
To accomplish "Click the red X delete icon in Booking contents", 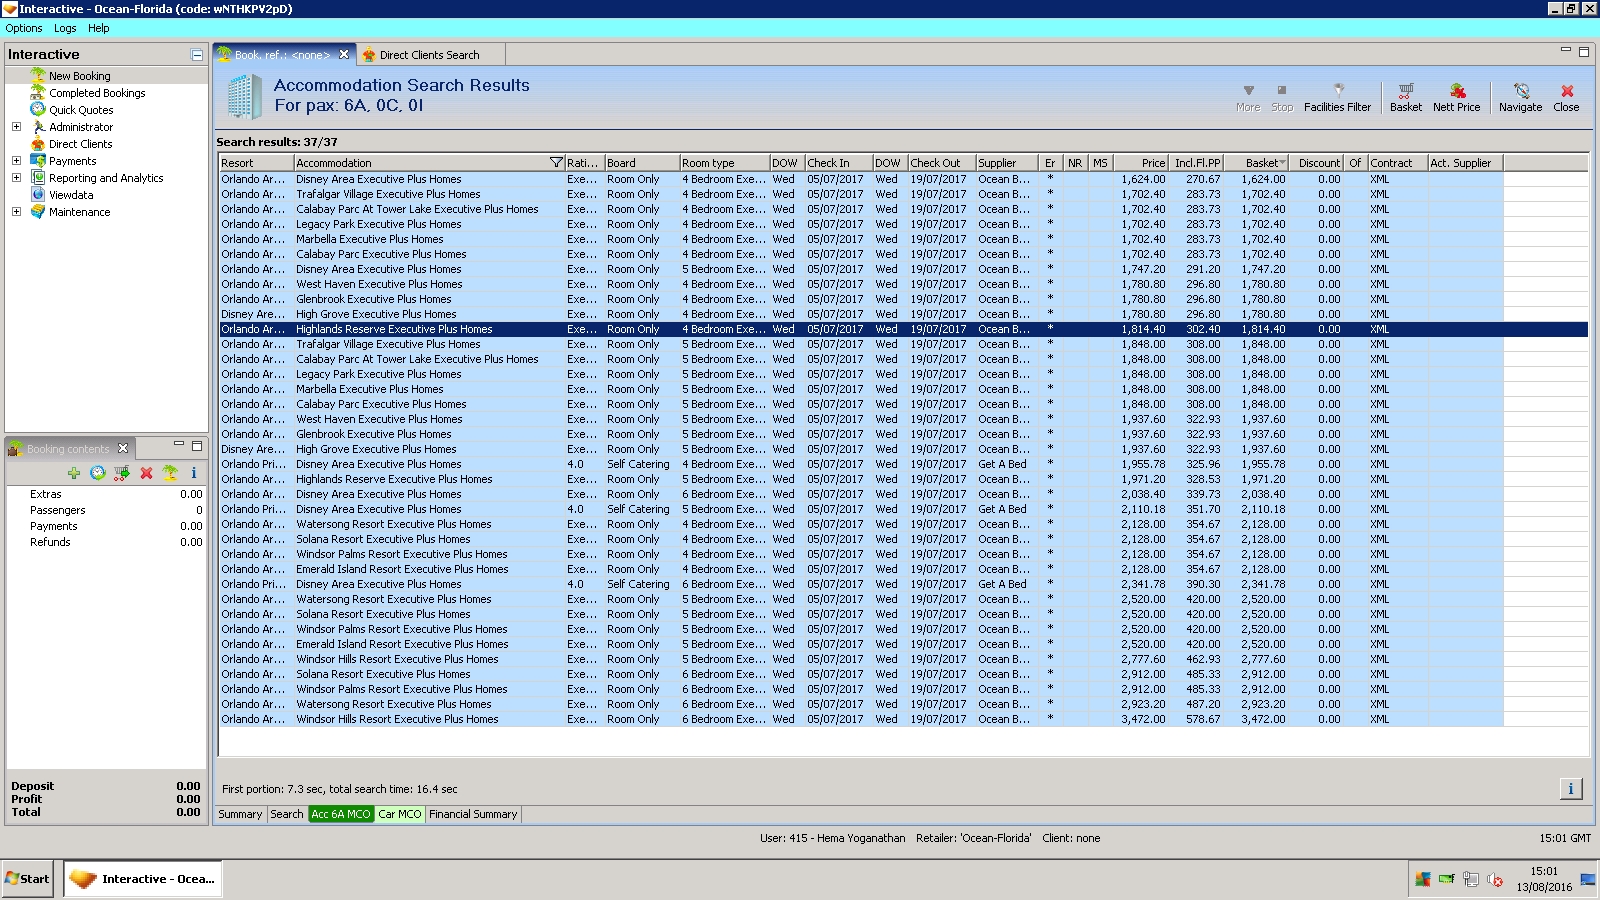I will pyautogui.click(x=146, y=473).
